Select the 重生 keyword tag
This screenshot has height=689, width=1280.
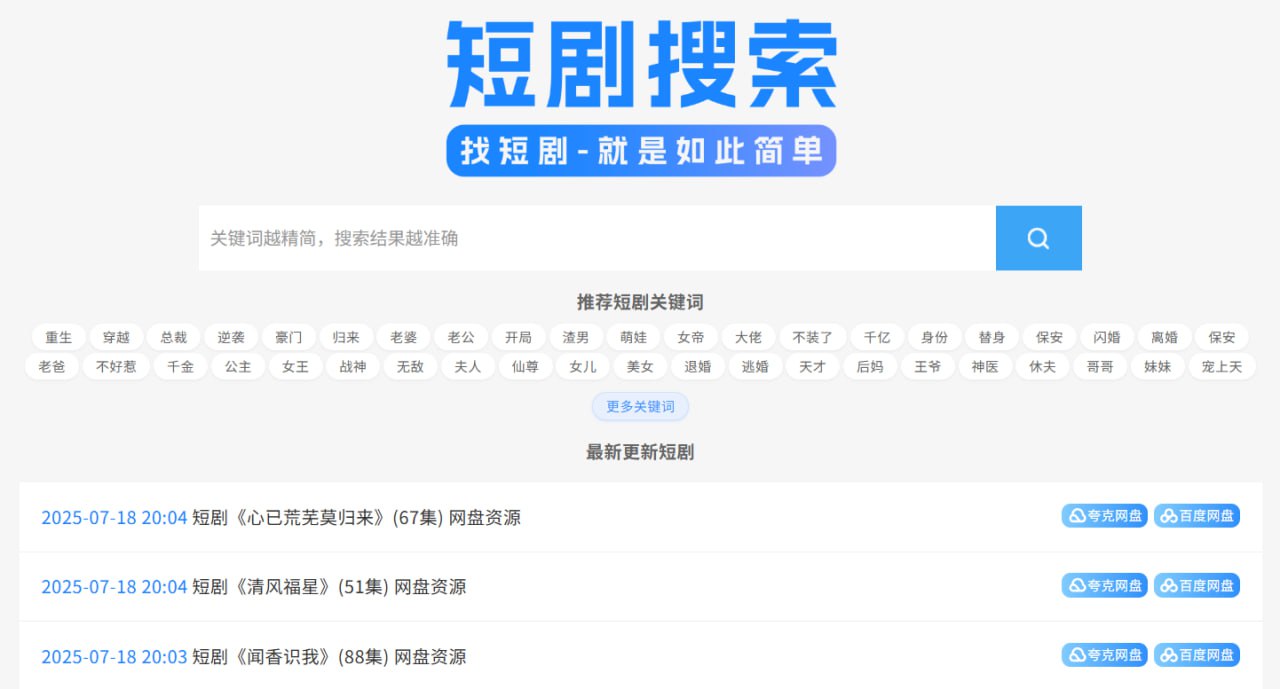pyautogui.click(x=59, y=337)
